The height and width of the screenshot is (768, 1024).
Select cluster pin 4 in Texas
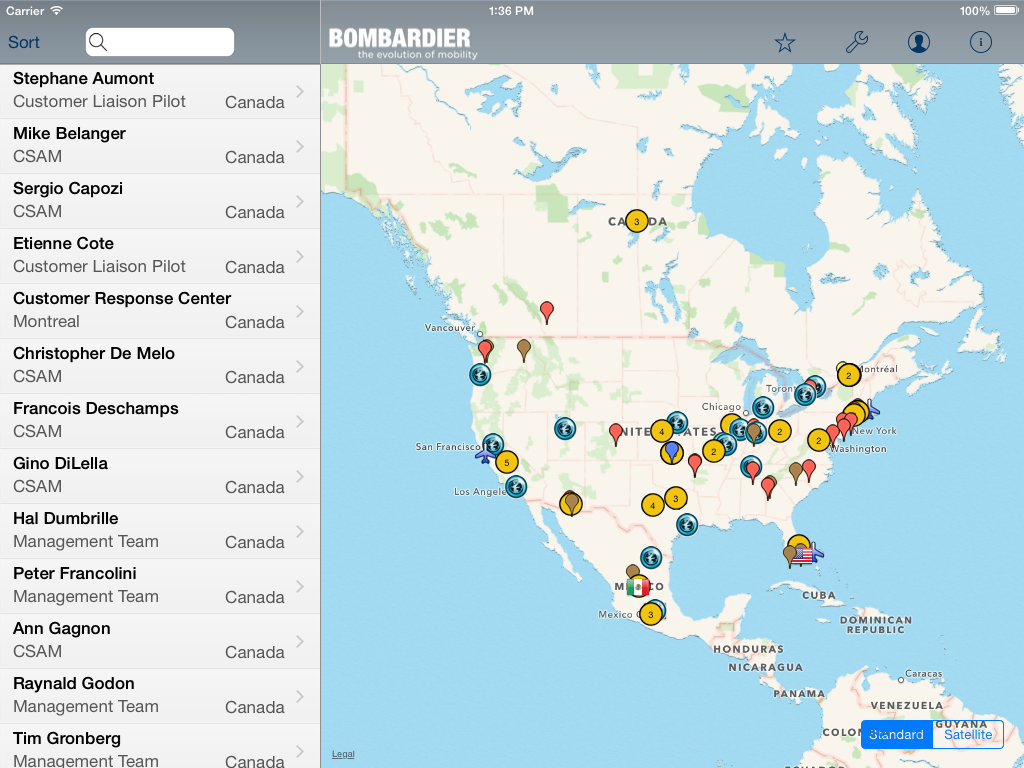tap(652, 505)
